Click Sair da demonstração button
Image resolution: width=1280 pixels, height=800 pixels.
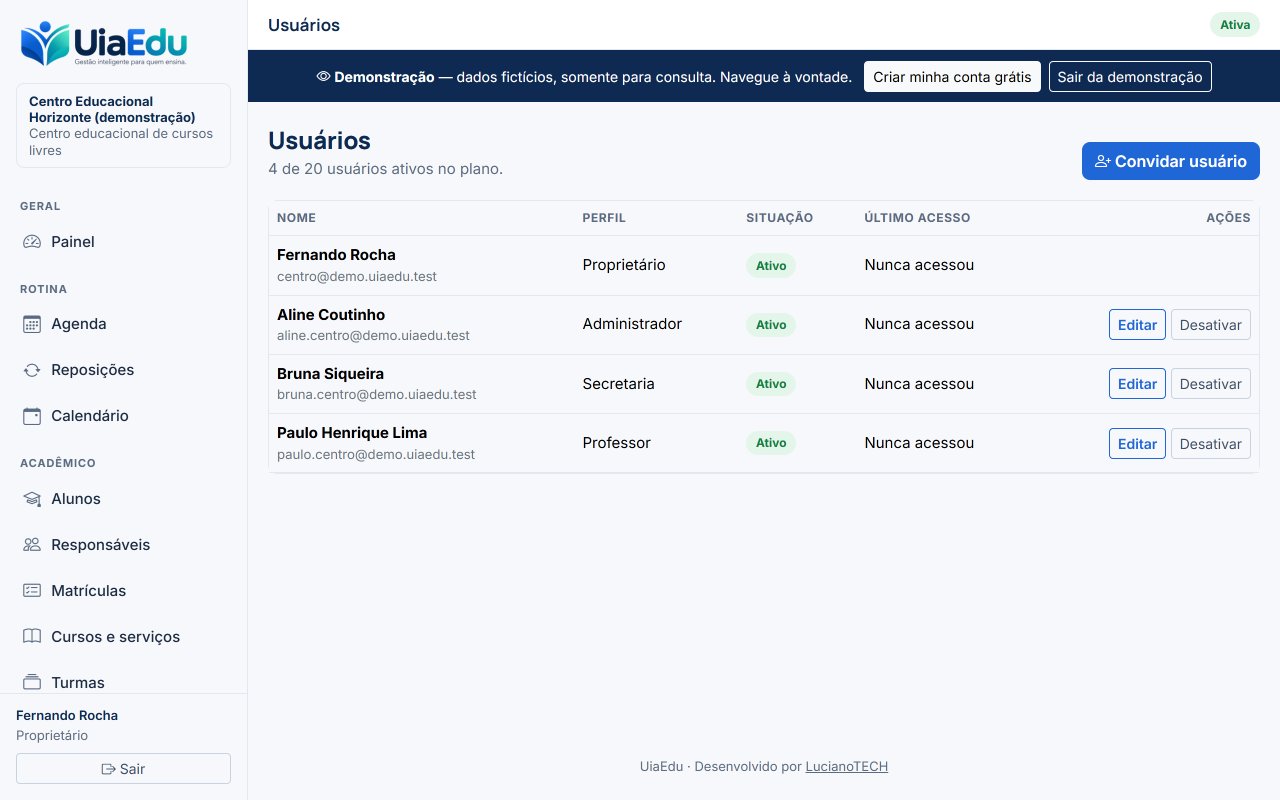pos(1130,77)
